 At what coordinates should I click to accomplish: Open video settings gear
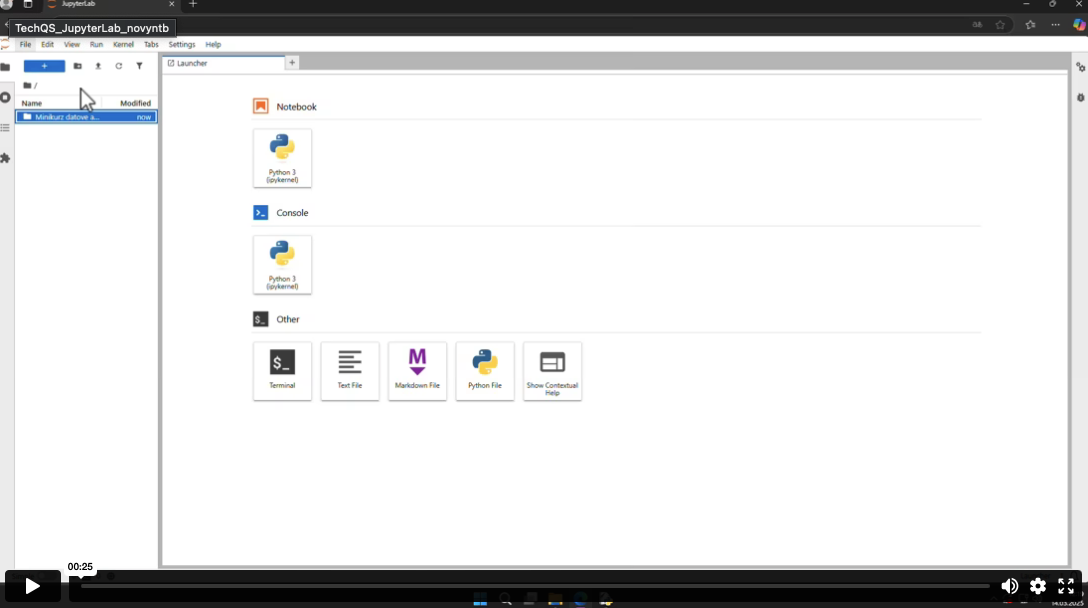[x=1038, y=586]
